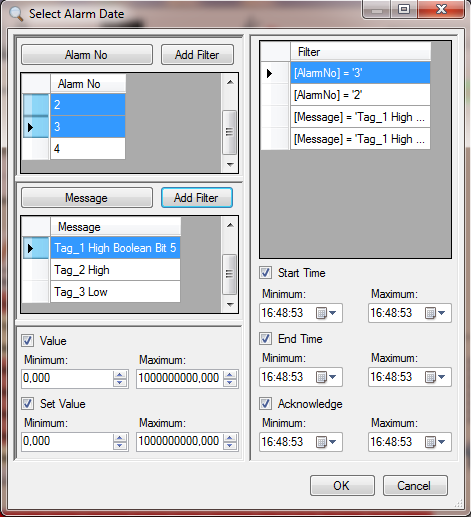The image size is (471, 517).
Task: Open calendar for End Time maximum
Action: 435,377
